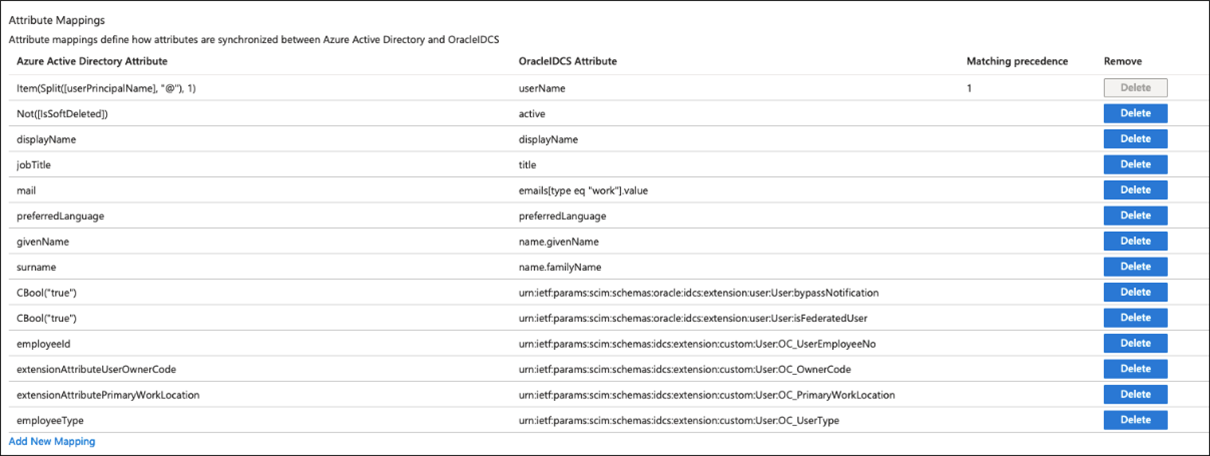Delete the employeeId mapping
Viewport: 1210px width, 456px height.
click(x=1135, y=343)
